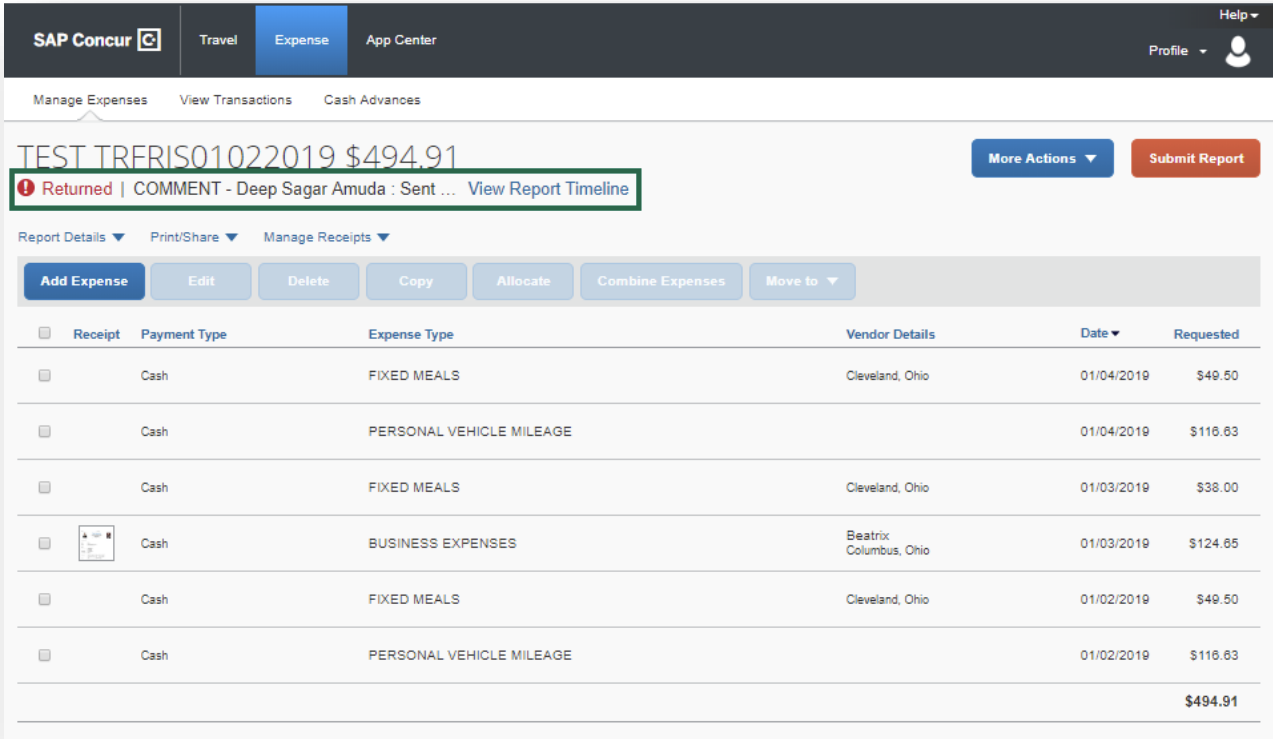Open the user profile avatar icon
Screen dimensions: 1273x739
(x=1238, y=51)
